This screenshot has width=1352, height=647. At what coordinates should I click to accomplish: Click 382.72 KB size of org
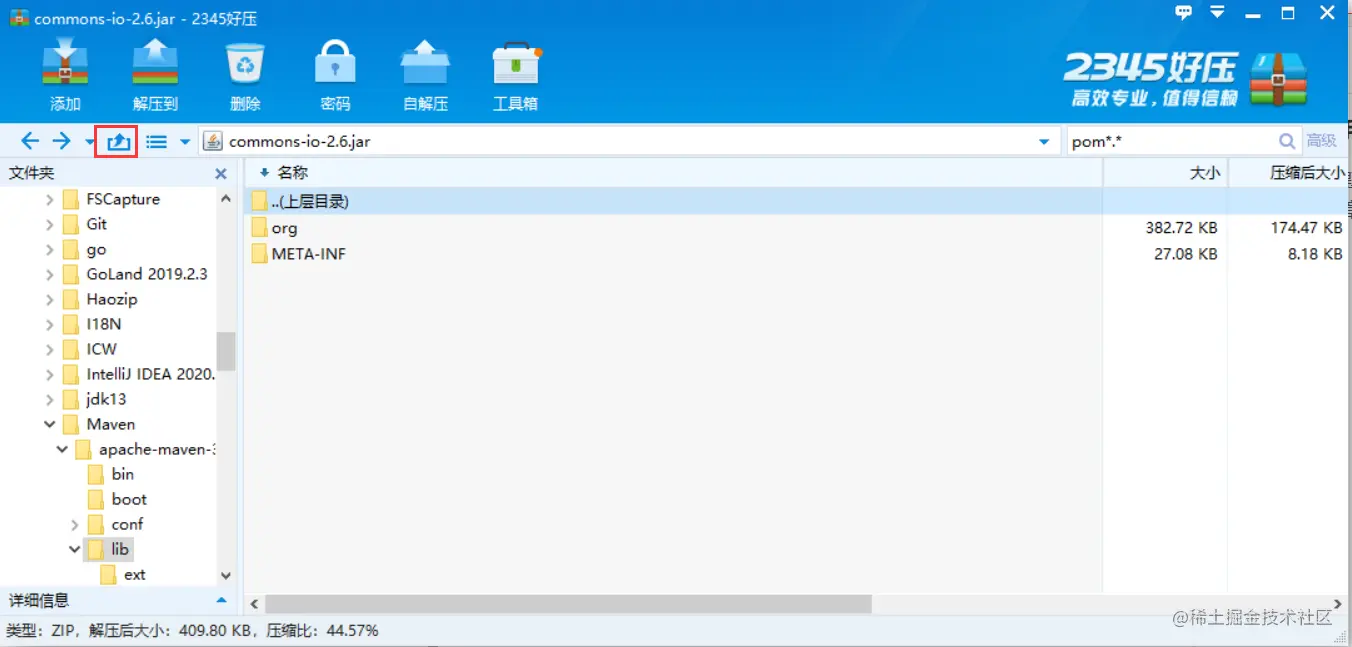pyautogui.click(x=1181, y=228)
